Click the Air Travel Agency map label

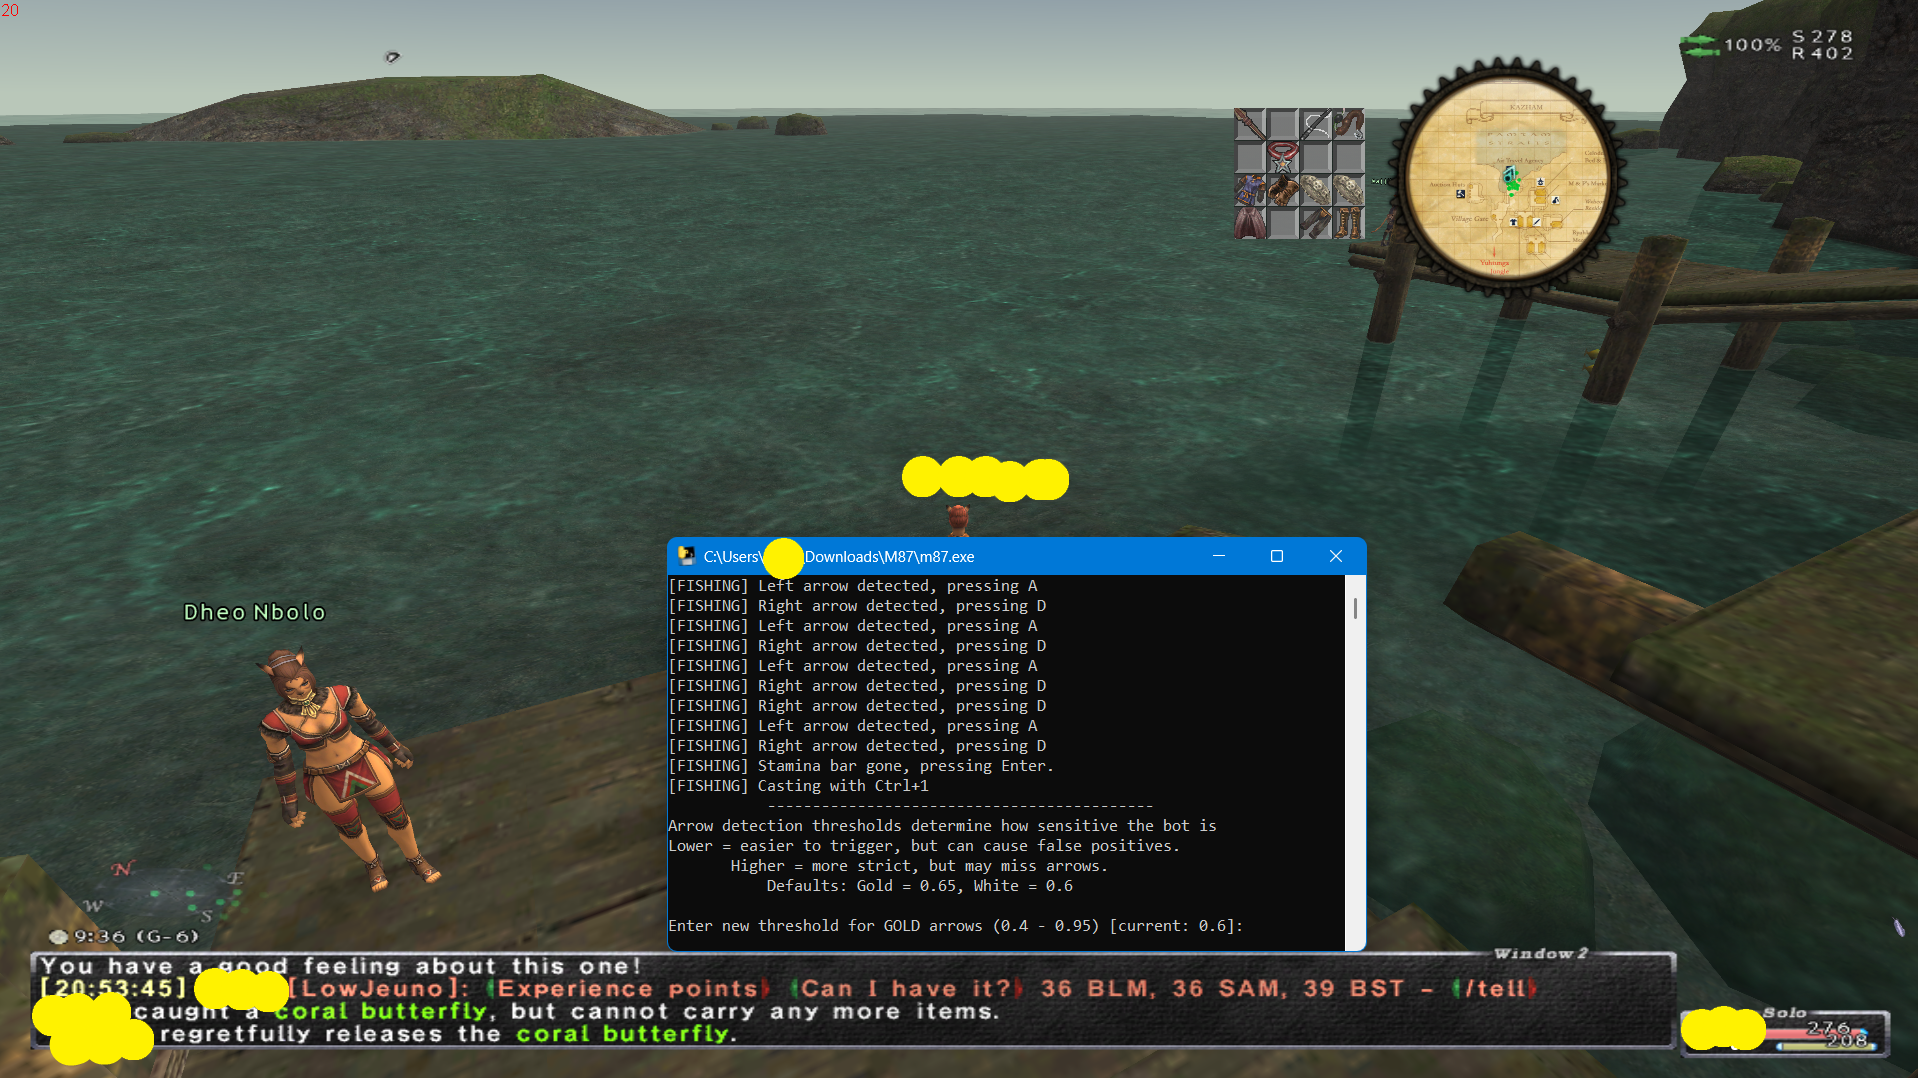click(x=1520, y=160)
